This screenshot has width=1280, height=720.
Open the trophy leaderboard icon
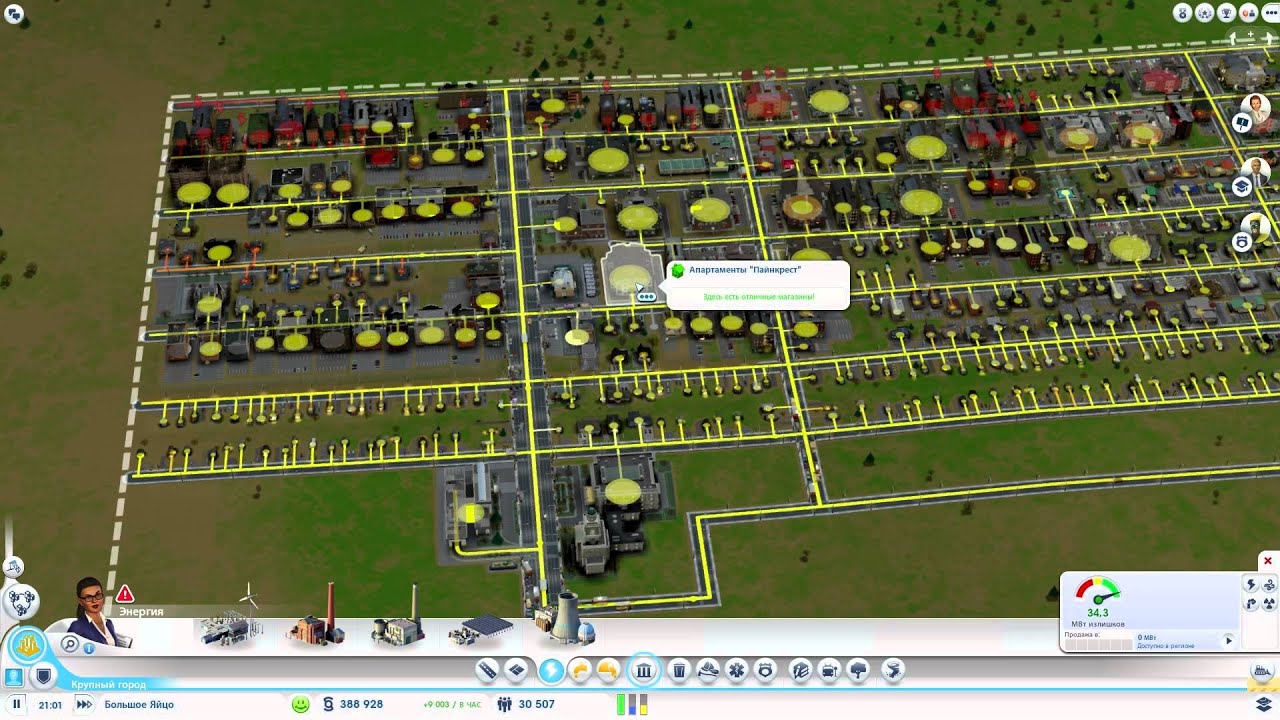point(1225,13)
